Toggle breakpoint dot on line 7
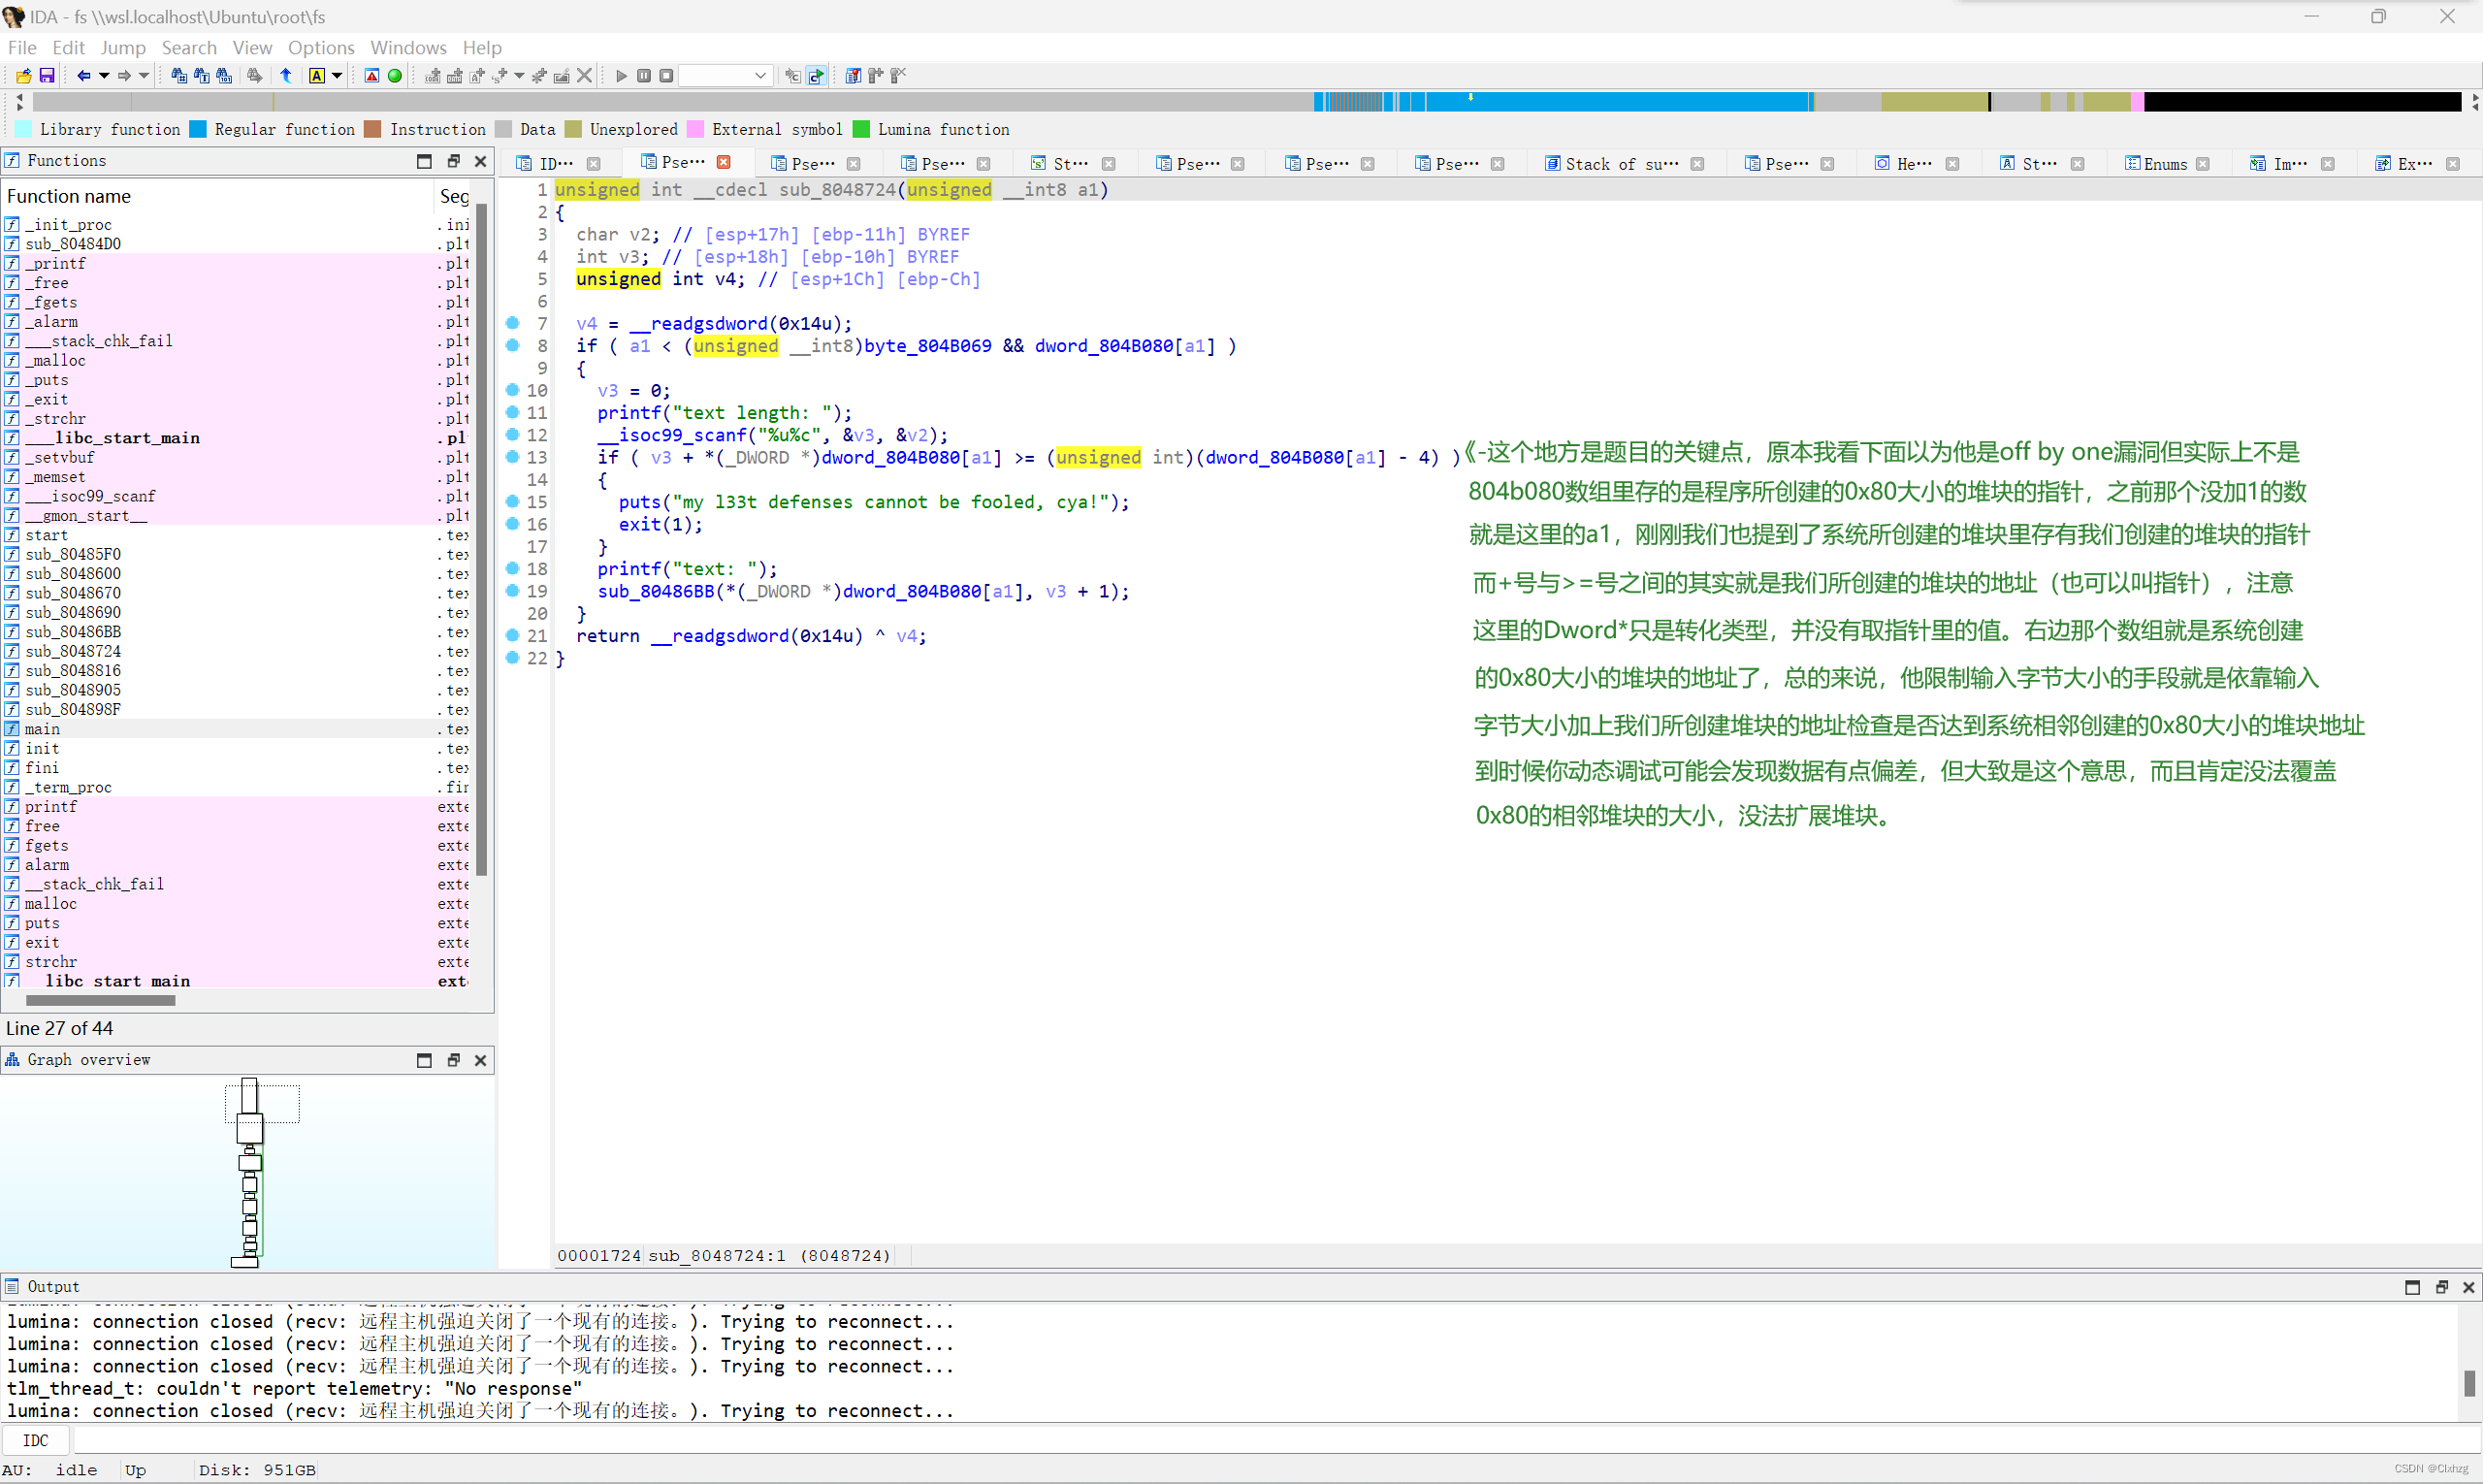 [x=512, y=323]
